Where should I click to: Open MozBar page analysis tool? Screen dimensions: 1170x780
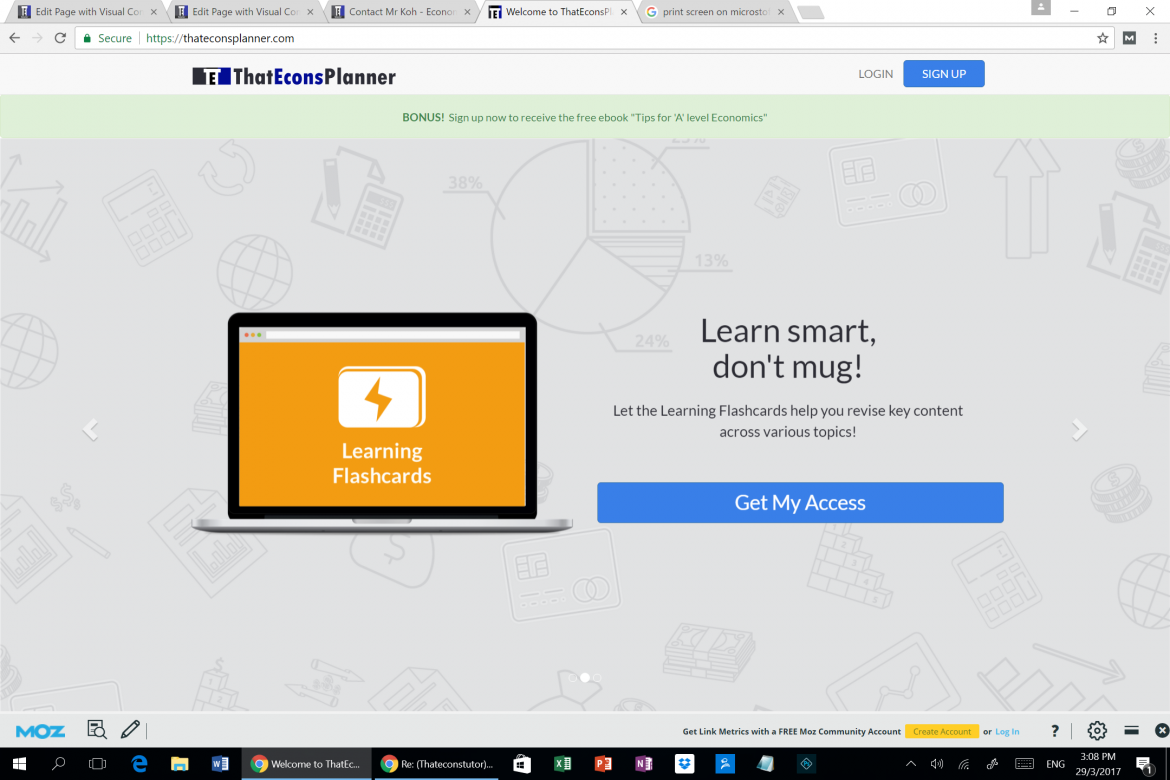pos(96,730)
